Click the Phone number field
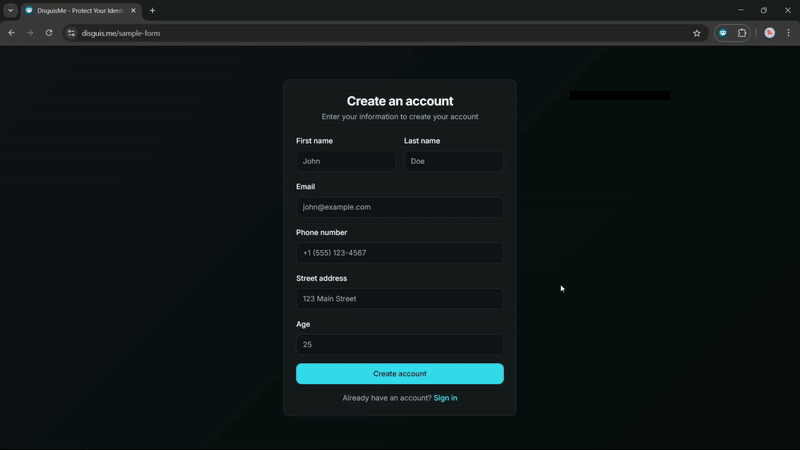 coord(399,253)
